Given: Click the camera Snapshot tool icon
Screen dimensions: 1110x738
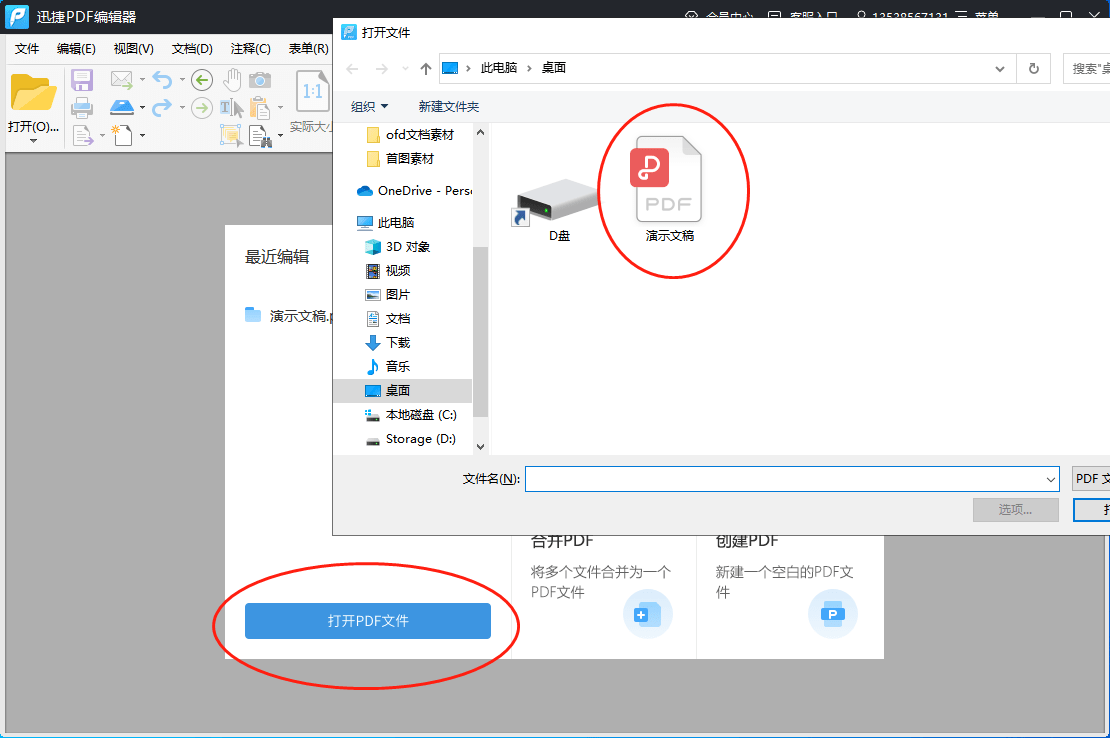Looking at the screenshot, I should point(260,80).
